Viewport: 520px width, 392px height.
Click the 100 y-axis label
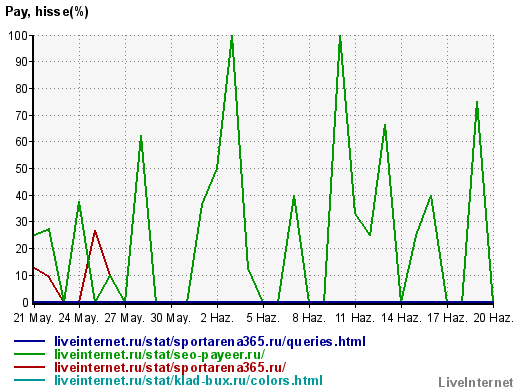18,35
